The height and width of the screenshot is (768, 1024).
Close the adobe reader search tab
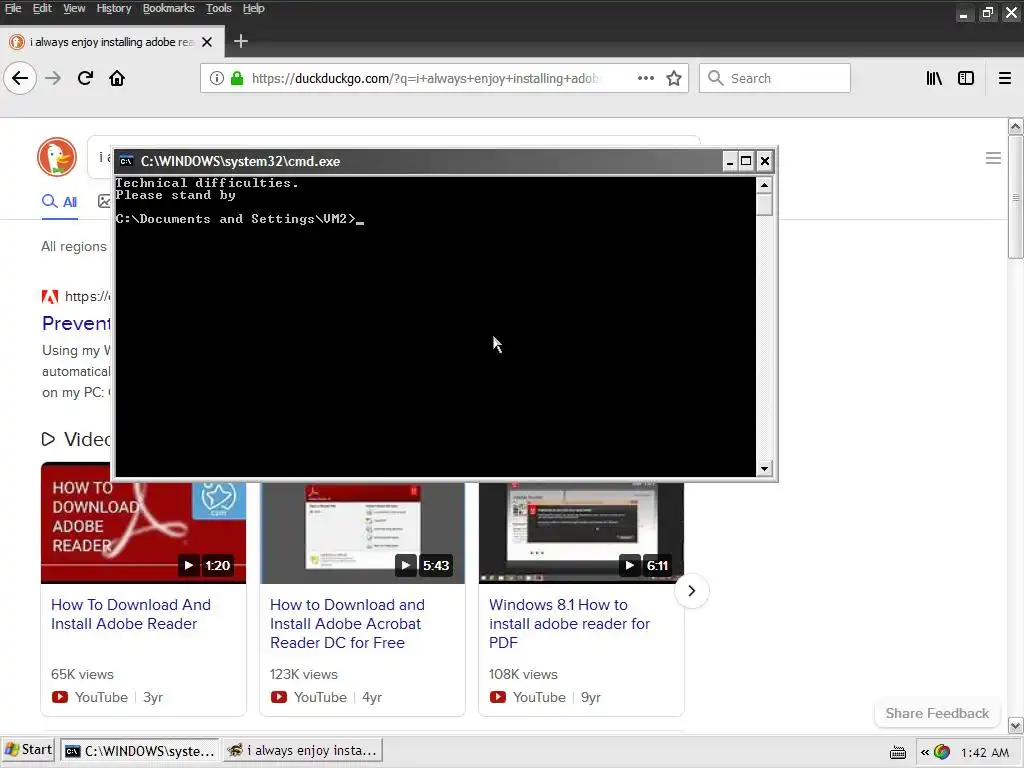coord(207,42)
